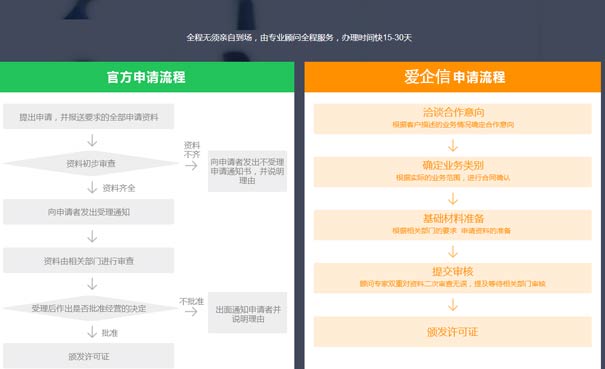This screenshot has height=369, width=605.
Task: Click the 不批准 branch label
Action: pos(191,301)
